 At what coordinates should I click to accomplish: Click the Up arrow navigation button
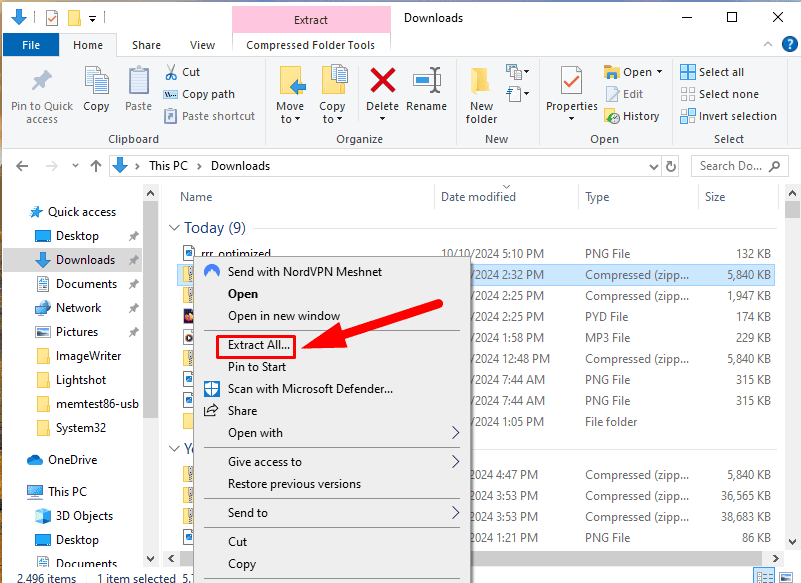(x=96, y=166)
